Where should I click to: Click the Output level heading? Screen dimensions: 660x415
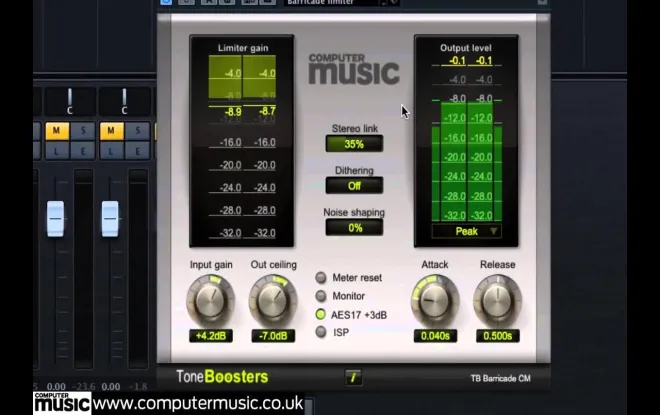pyautogui.click(x=466, y=48)
